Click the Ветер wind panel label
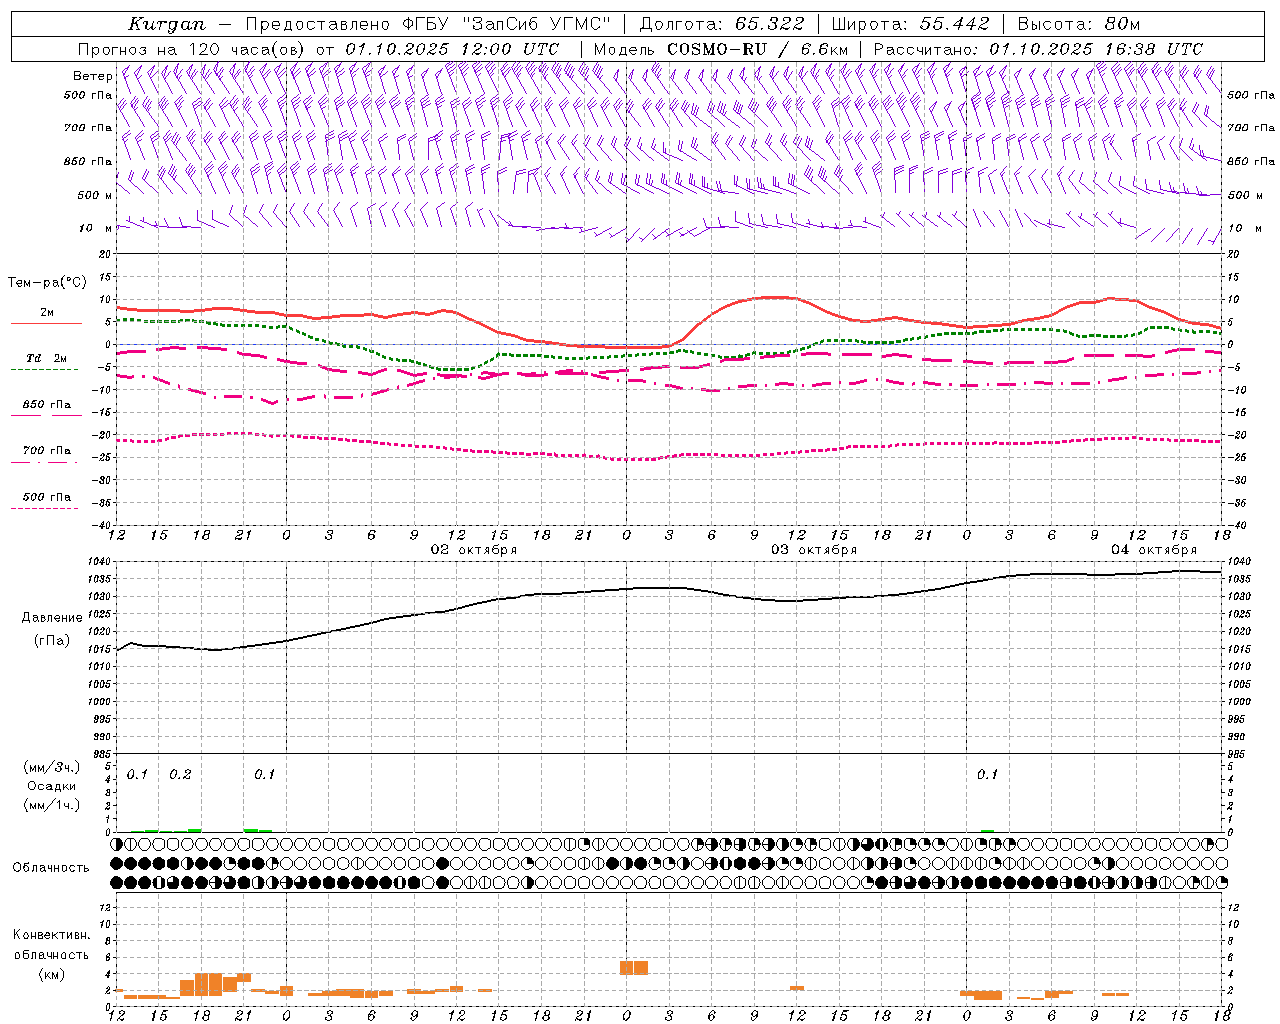 coord(92,76)
